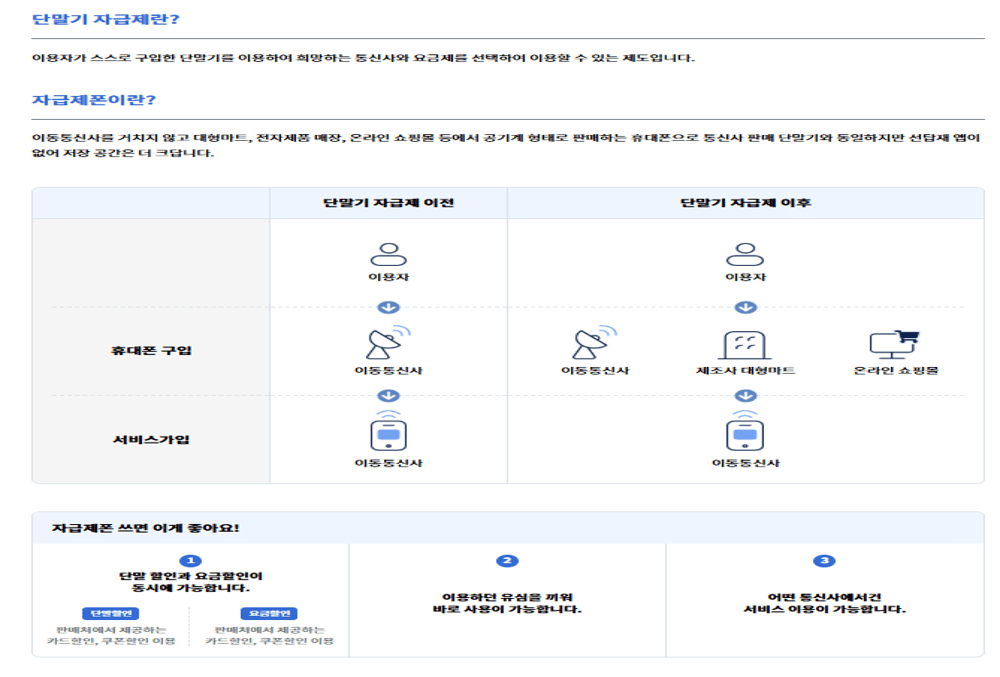Click the text 이용하던 유심을 끼워 바로 사용이 가능합니다
Image resolution: width=1000 pixels, height=677 pixels.
click(x=507, y=603)
